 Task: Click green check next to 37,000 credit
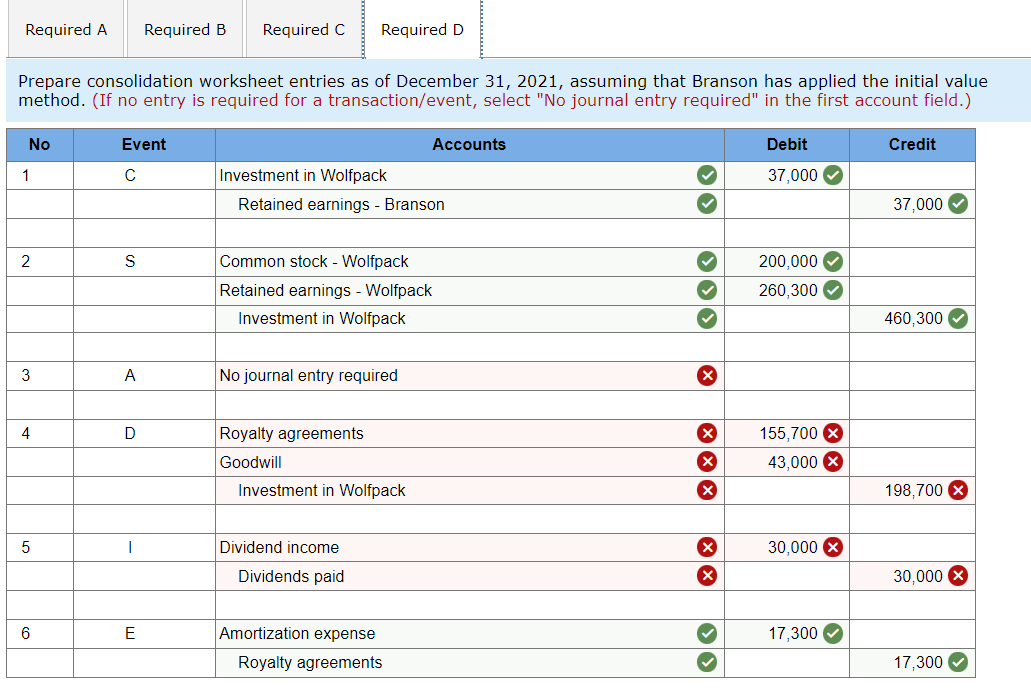958,204
